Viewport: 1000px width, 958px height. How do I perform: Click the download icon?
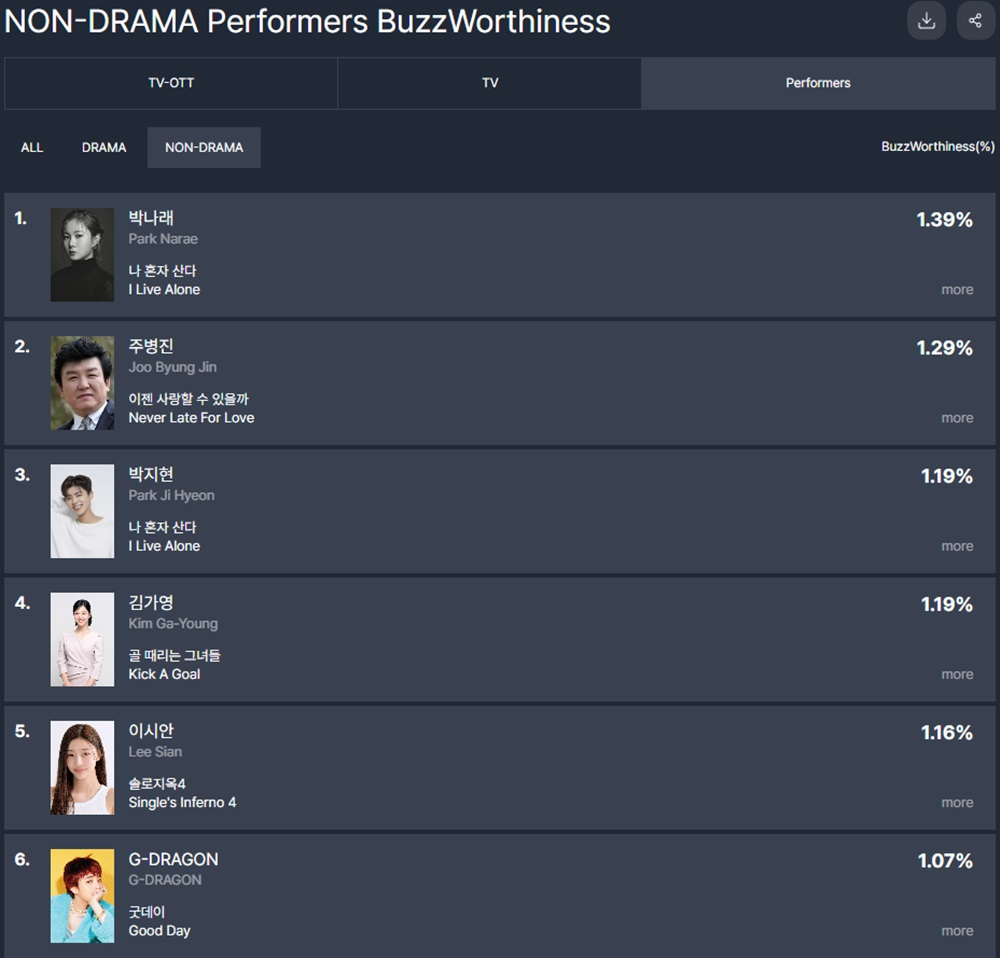pos(926,21)
